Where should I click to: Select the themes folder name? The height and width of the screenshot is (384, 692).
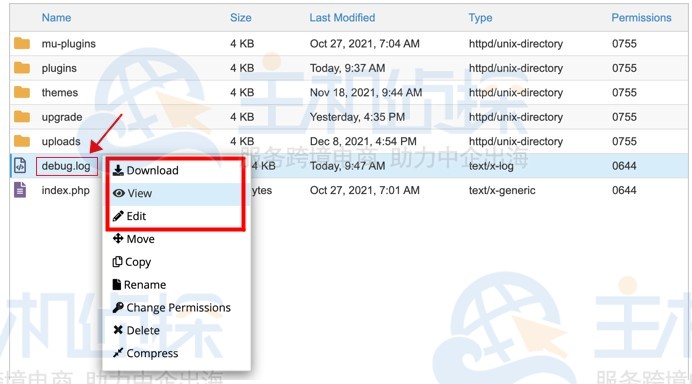[60, 93]
